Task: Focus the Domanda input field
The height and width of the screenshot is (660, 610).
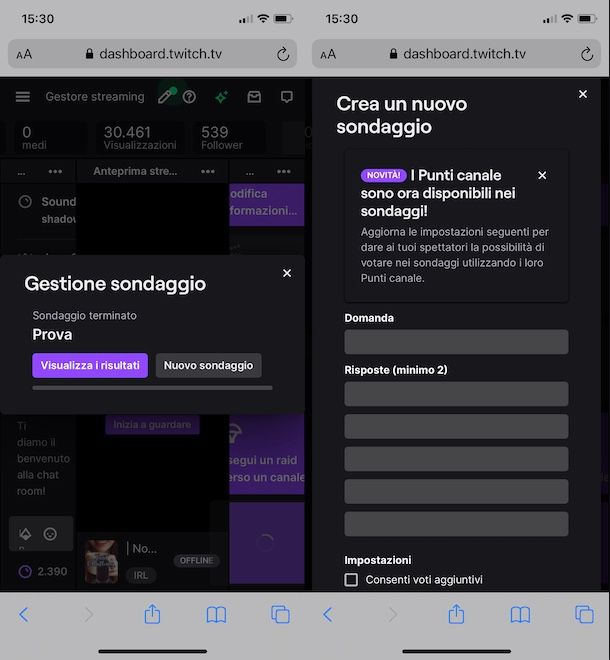Action: [x=456, y=342]
